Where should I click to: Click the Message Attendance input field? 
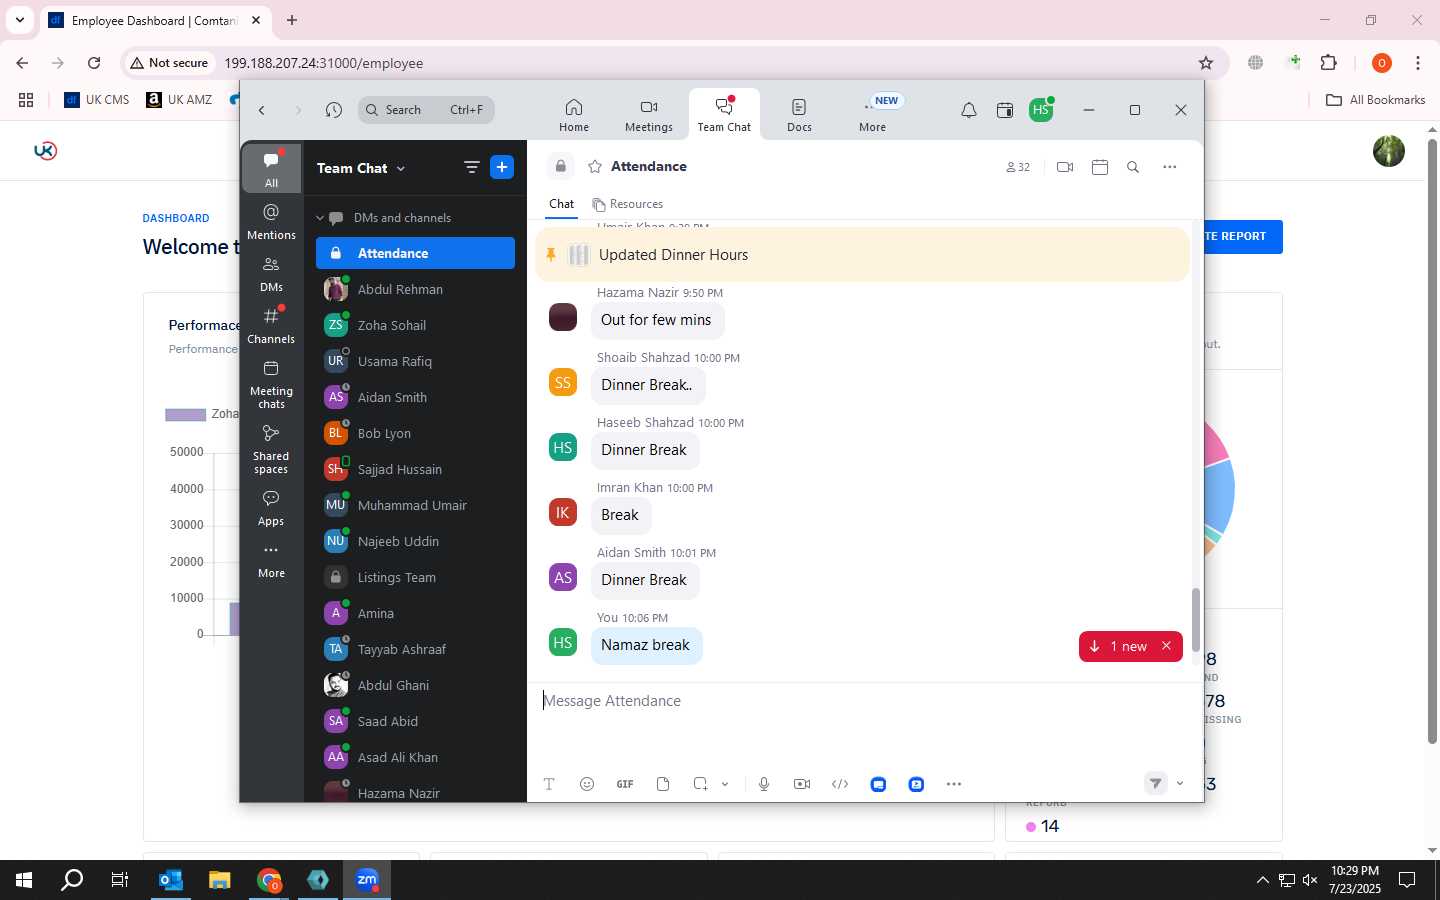coord(865,701)
